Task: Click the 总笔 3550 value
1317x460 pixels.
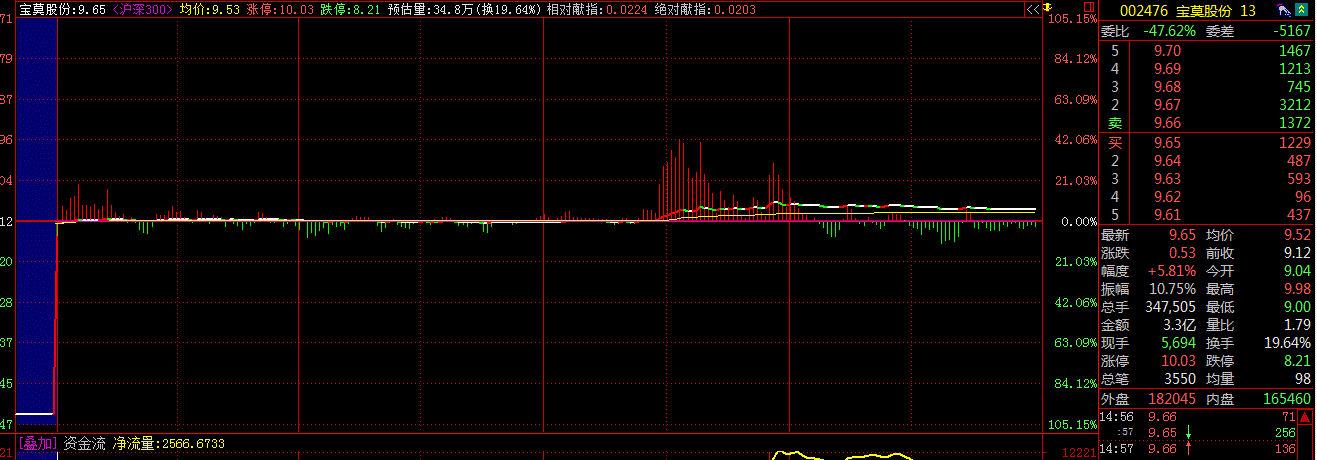Action: click(x=1181, y=379)
